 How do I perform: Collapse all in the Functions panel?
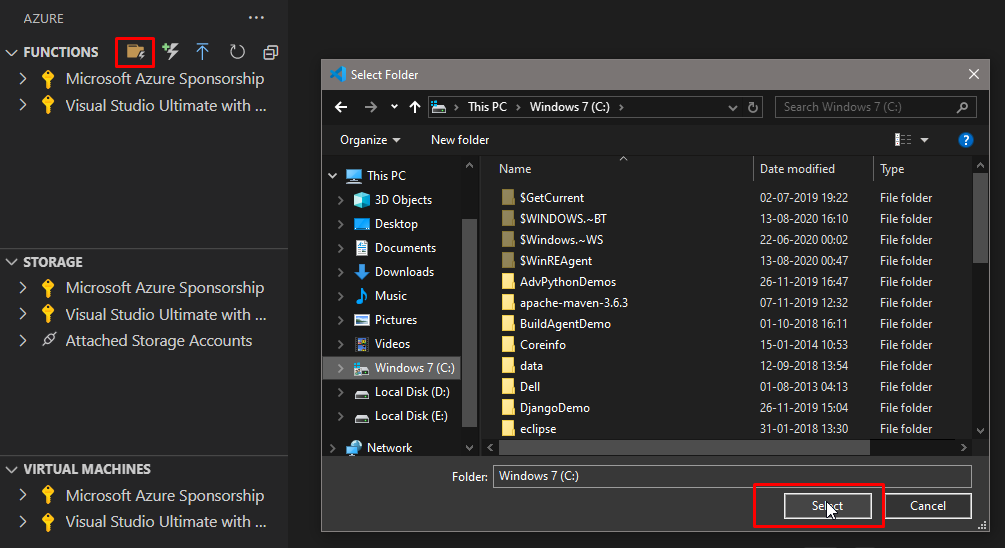pos(270,53)
